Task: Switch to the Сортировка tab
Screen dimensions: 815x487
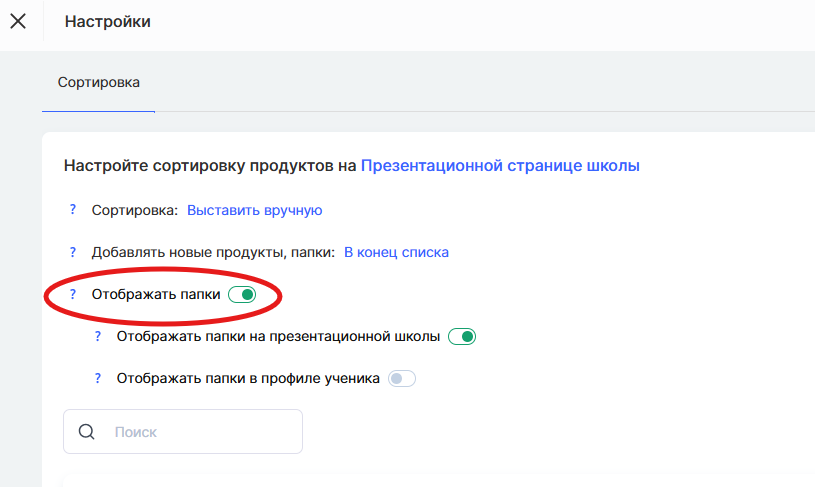Action: tap(98, 82)
